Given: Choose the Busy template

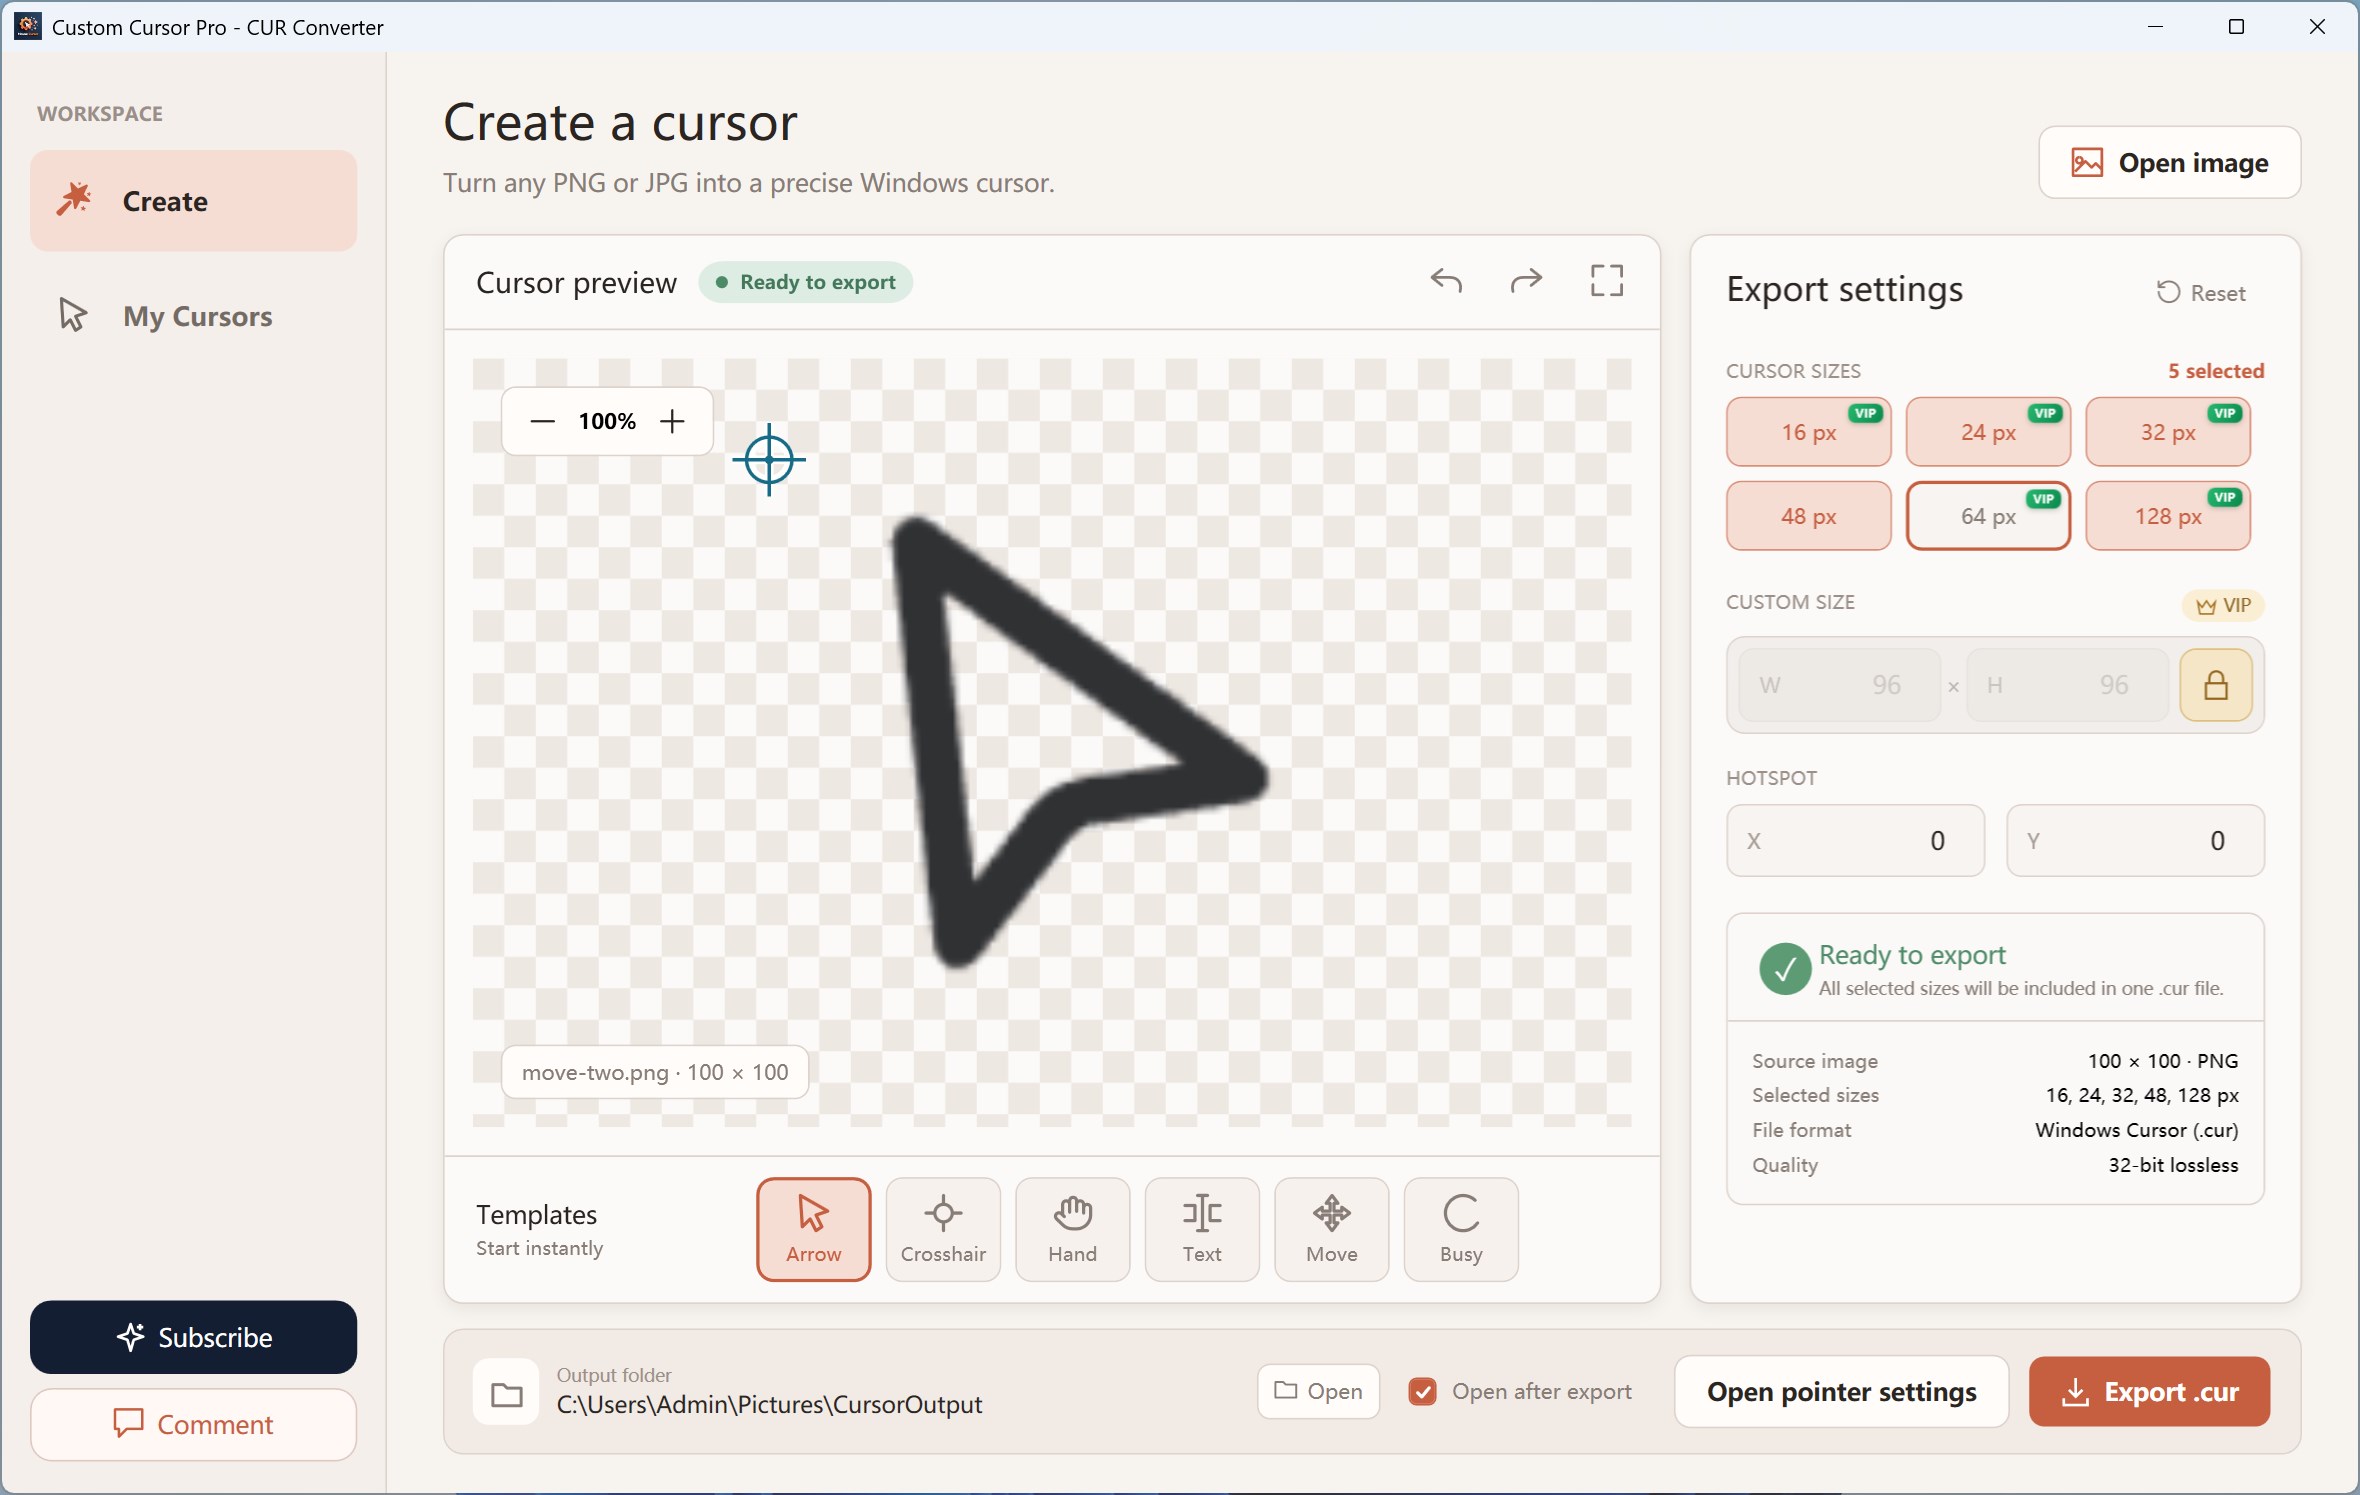Looking at the screenshot, I should tap(1461, 1229).
